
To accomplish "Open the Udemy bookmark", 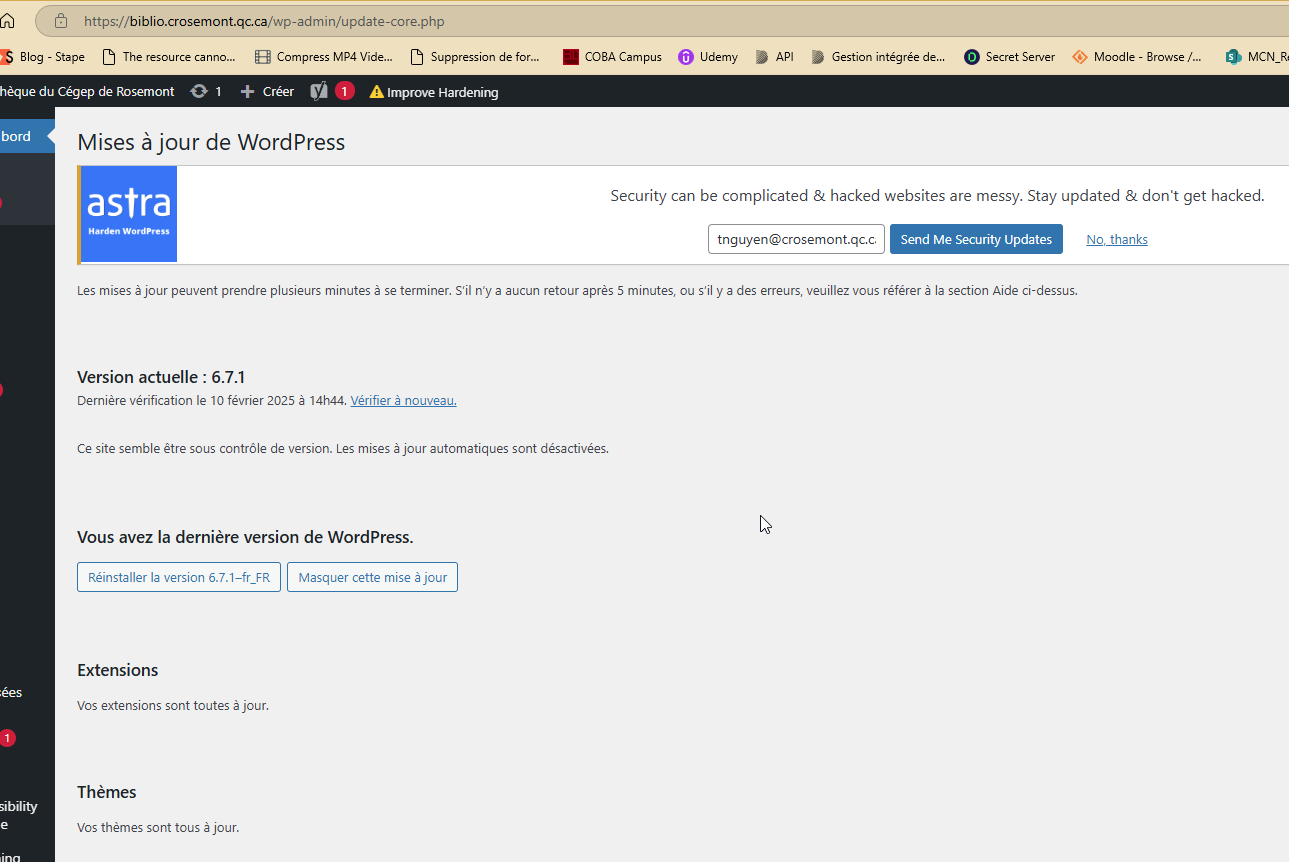I will point(708,57).
